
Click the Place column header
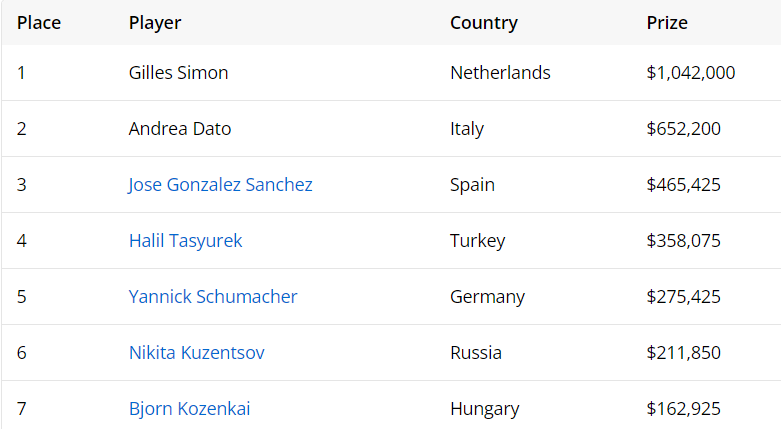(39, 23)
